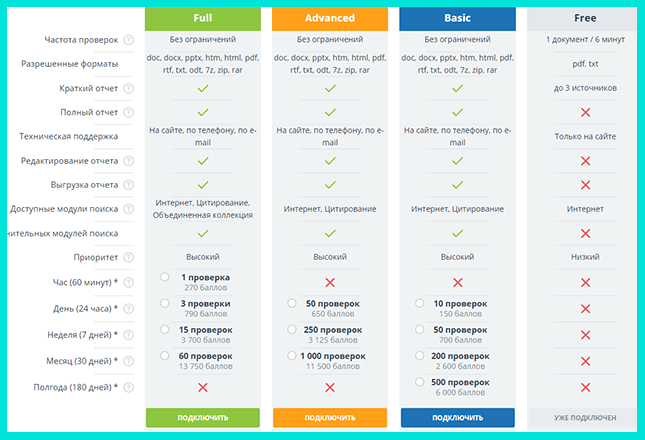Select Basic 500 проверок 6 000 баллов
Screen dimensions: 645x440
tap(419, 382)
